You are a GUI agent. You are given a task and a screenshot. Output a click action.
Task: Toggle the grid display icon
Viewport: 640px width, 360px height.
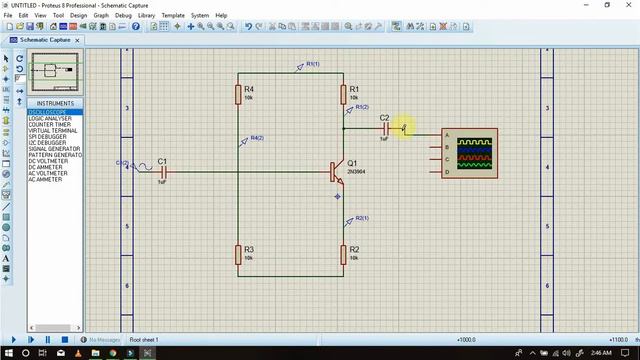(x=164, y=27)
